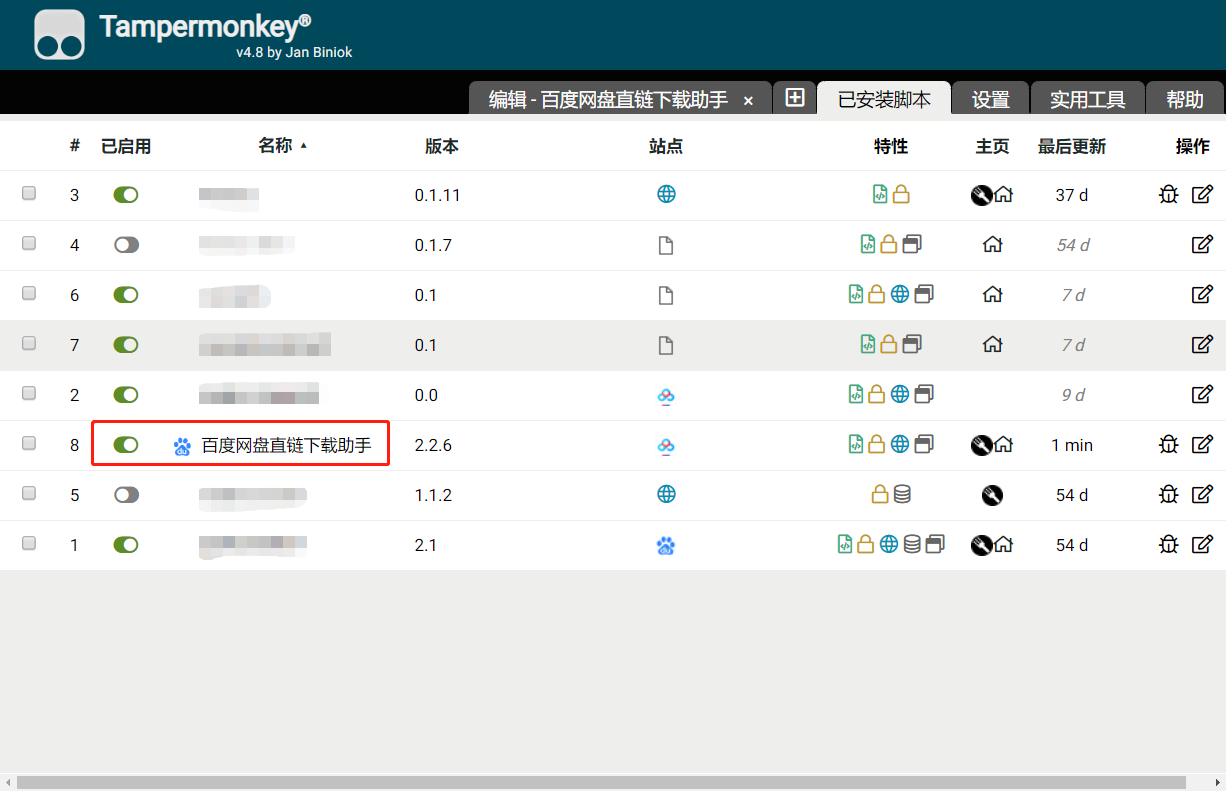Click globe site icon for version 1.1.2

click(x=666, y=495)
